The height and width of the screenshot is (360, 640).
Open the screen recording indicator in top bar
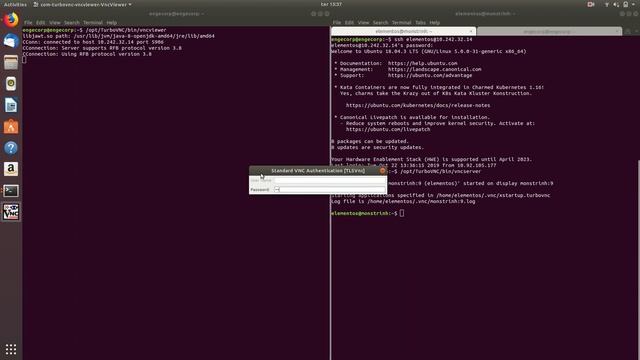pyautogui.click(x=591, y=4)
